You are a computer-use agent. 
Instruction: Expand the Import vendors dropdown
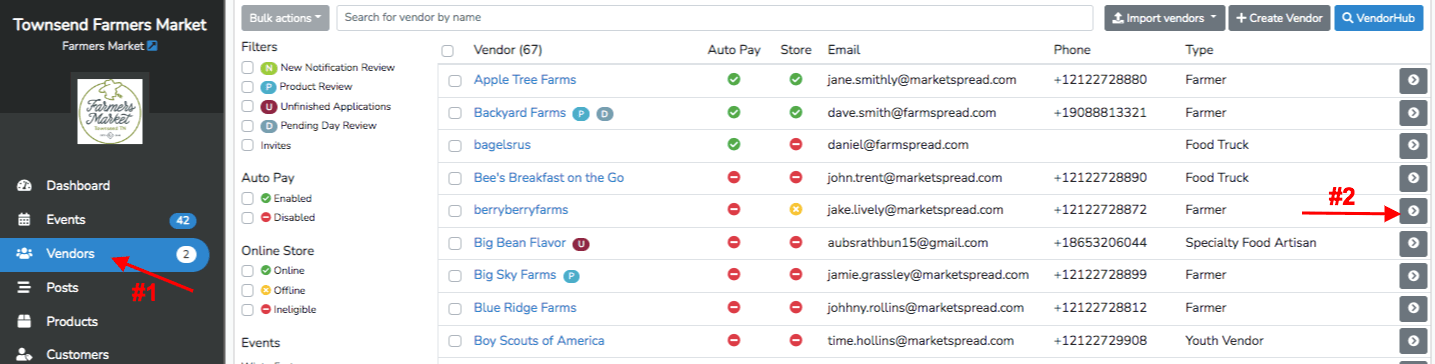1164,18
